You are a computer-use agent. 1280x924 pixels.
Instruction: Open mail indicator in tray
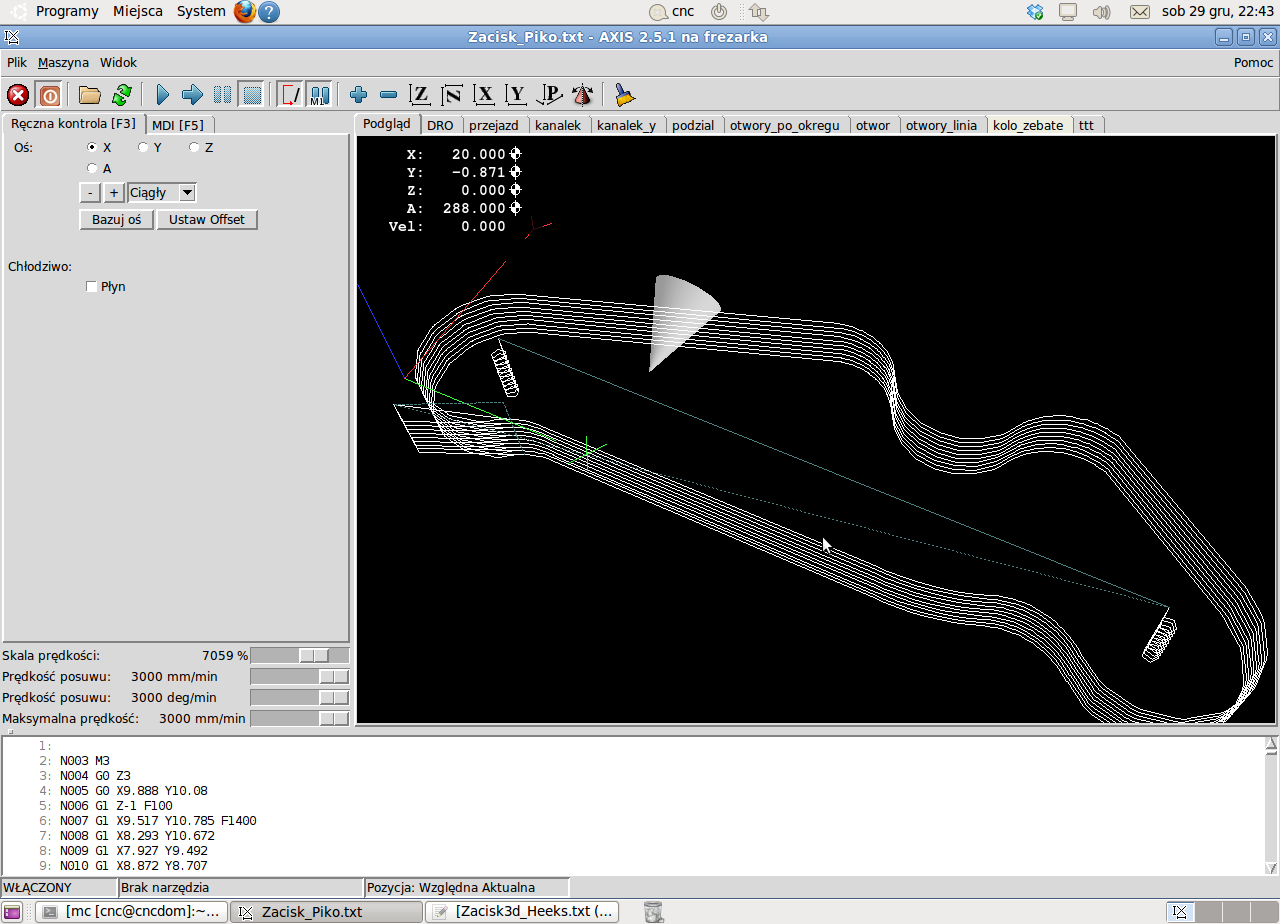[1139, 12]
